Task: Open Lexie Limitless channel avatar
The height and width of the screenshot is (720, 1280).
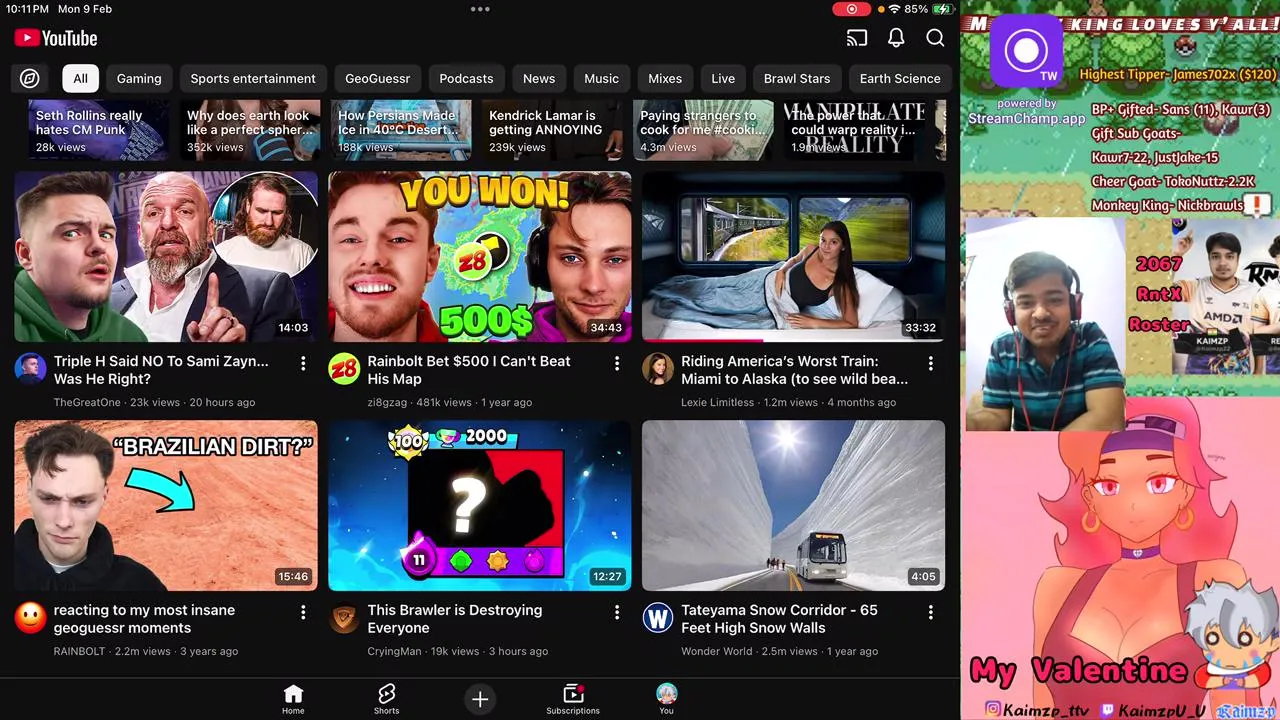Action: [658, 369]
